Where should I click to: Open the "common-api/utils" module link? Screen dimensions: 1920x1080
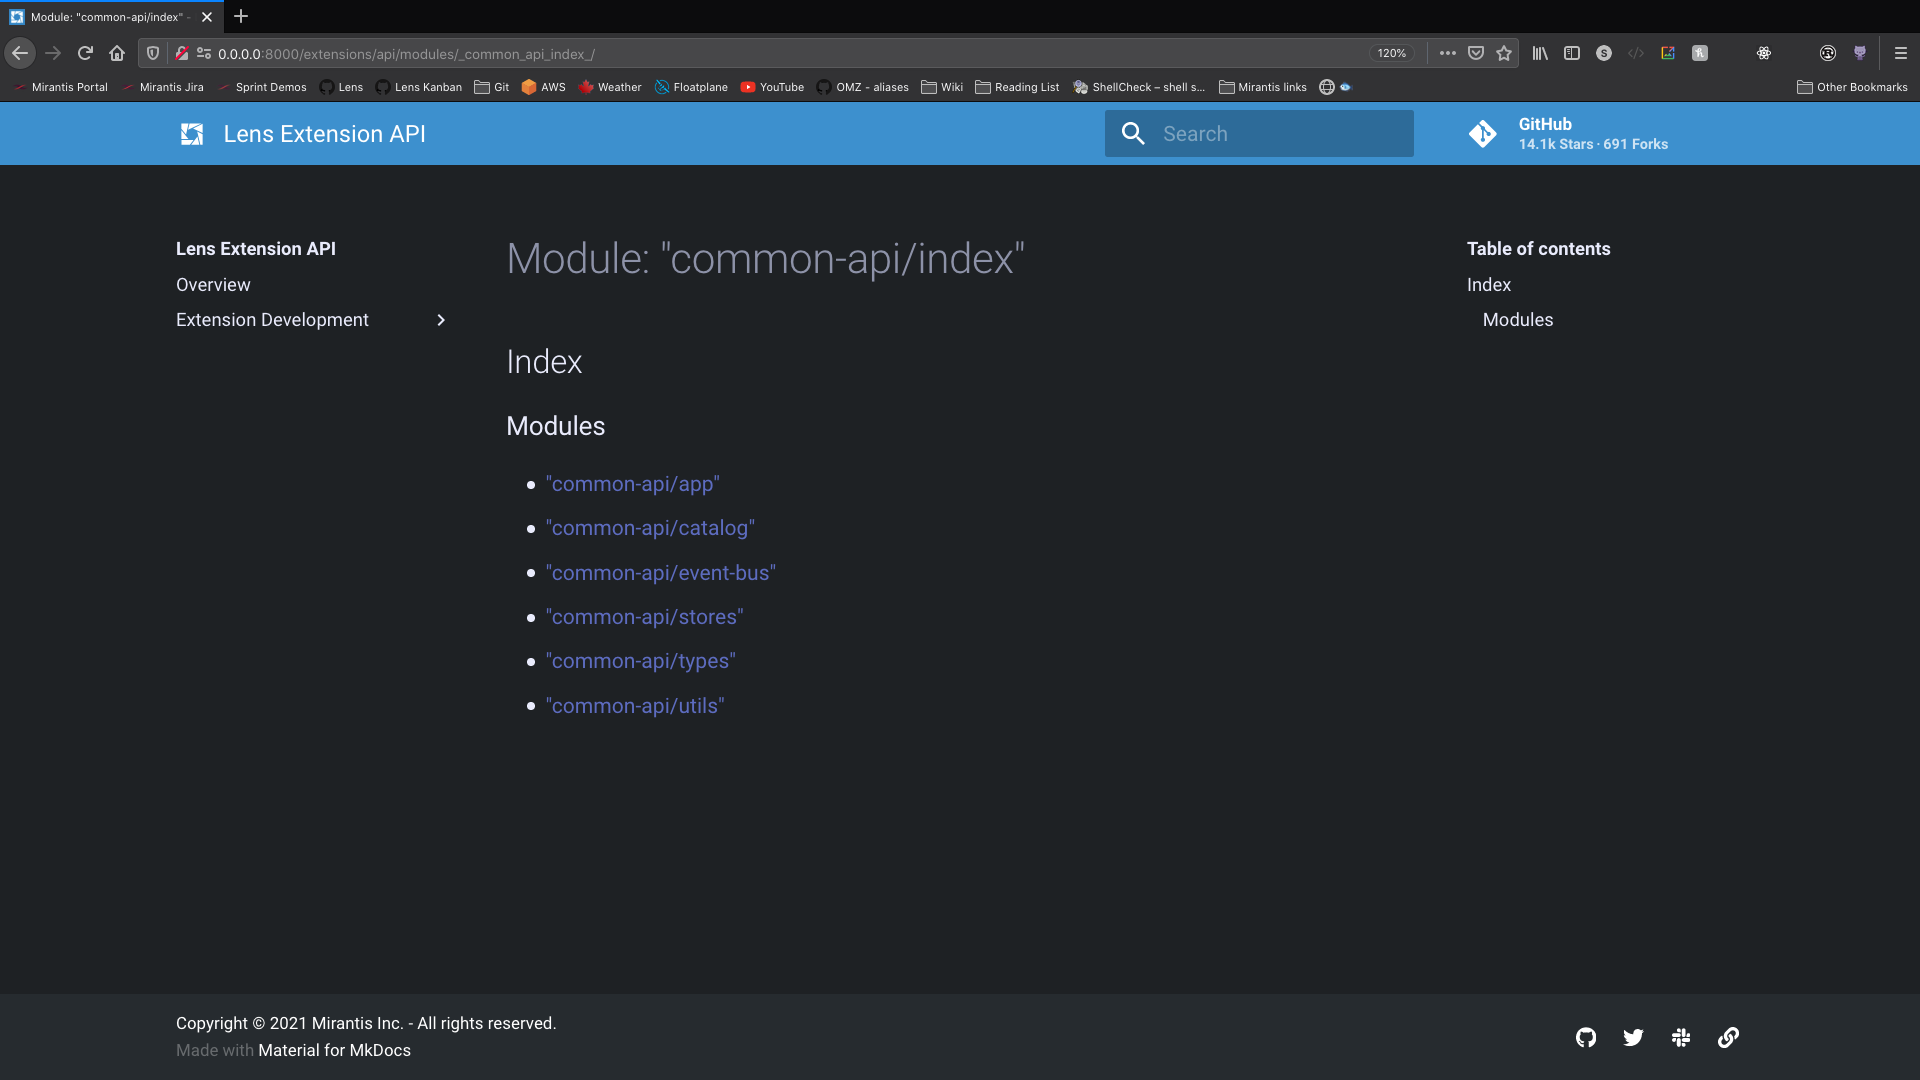[635, 706]
